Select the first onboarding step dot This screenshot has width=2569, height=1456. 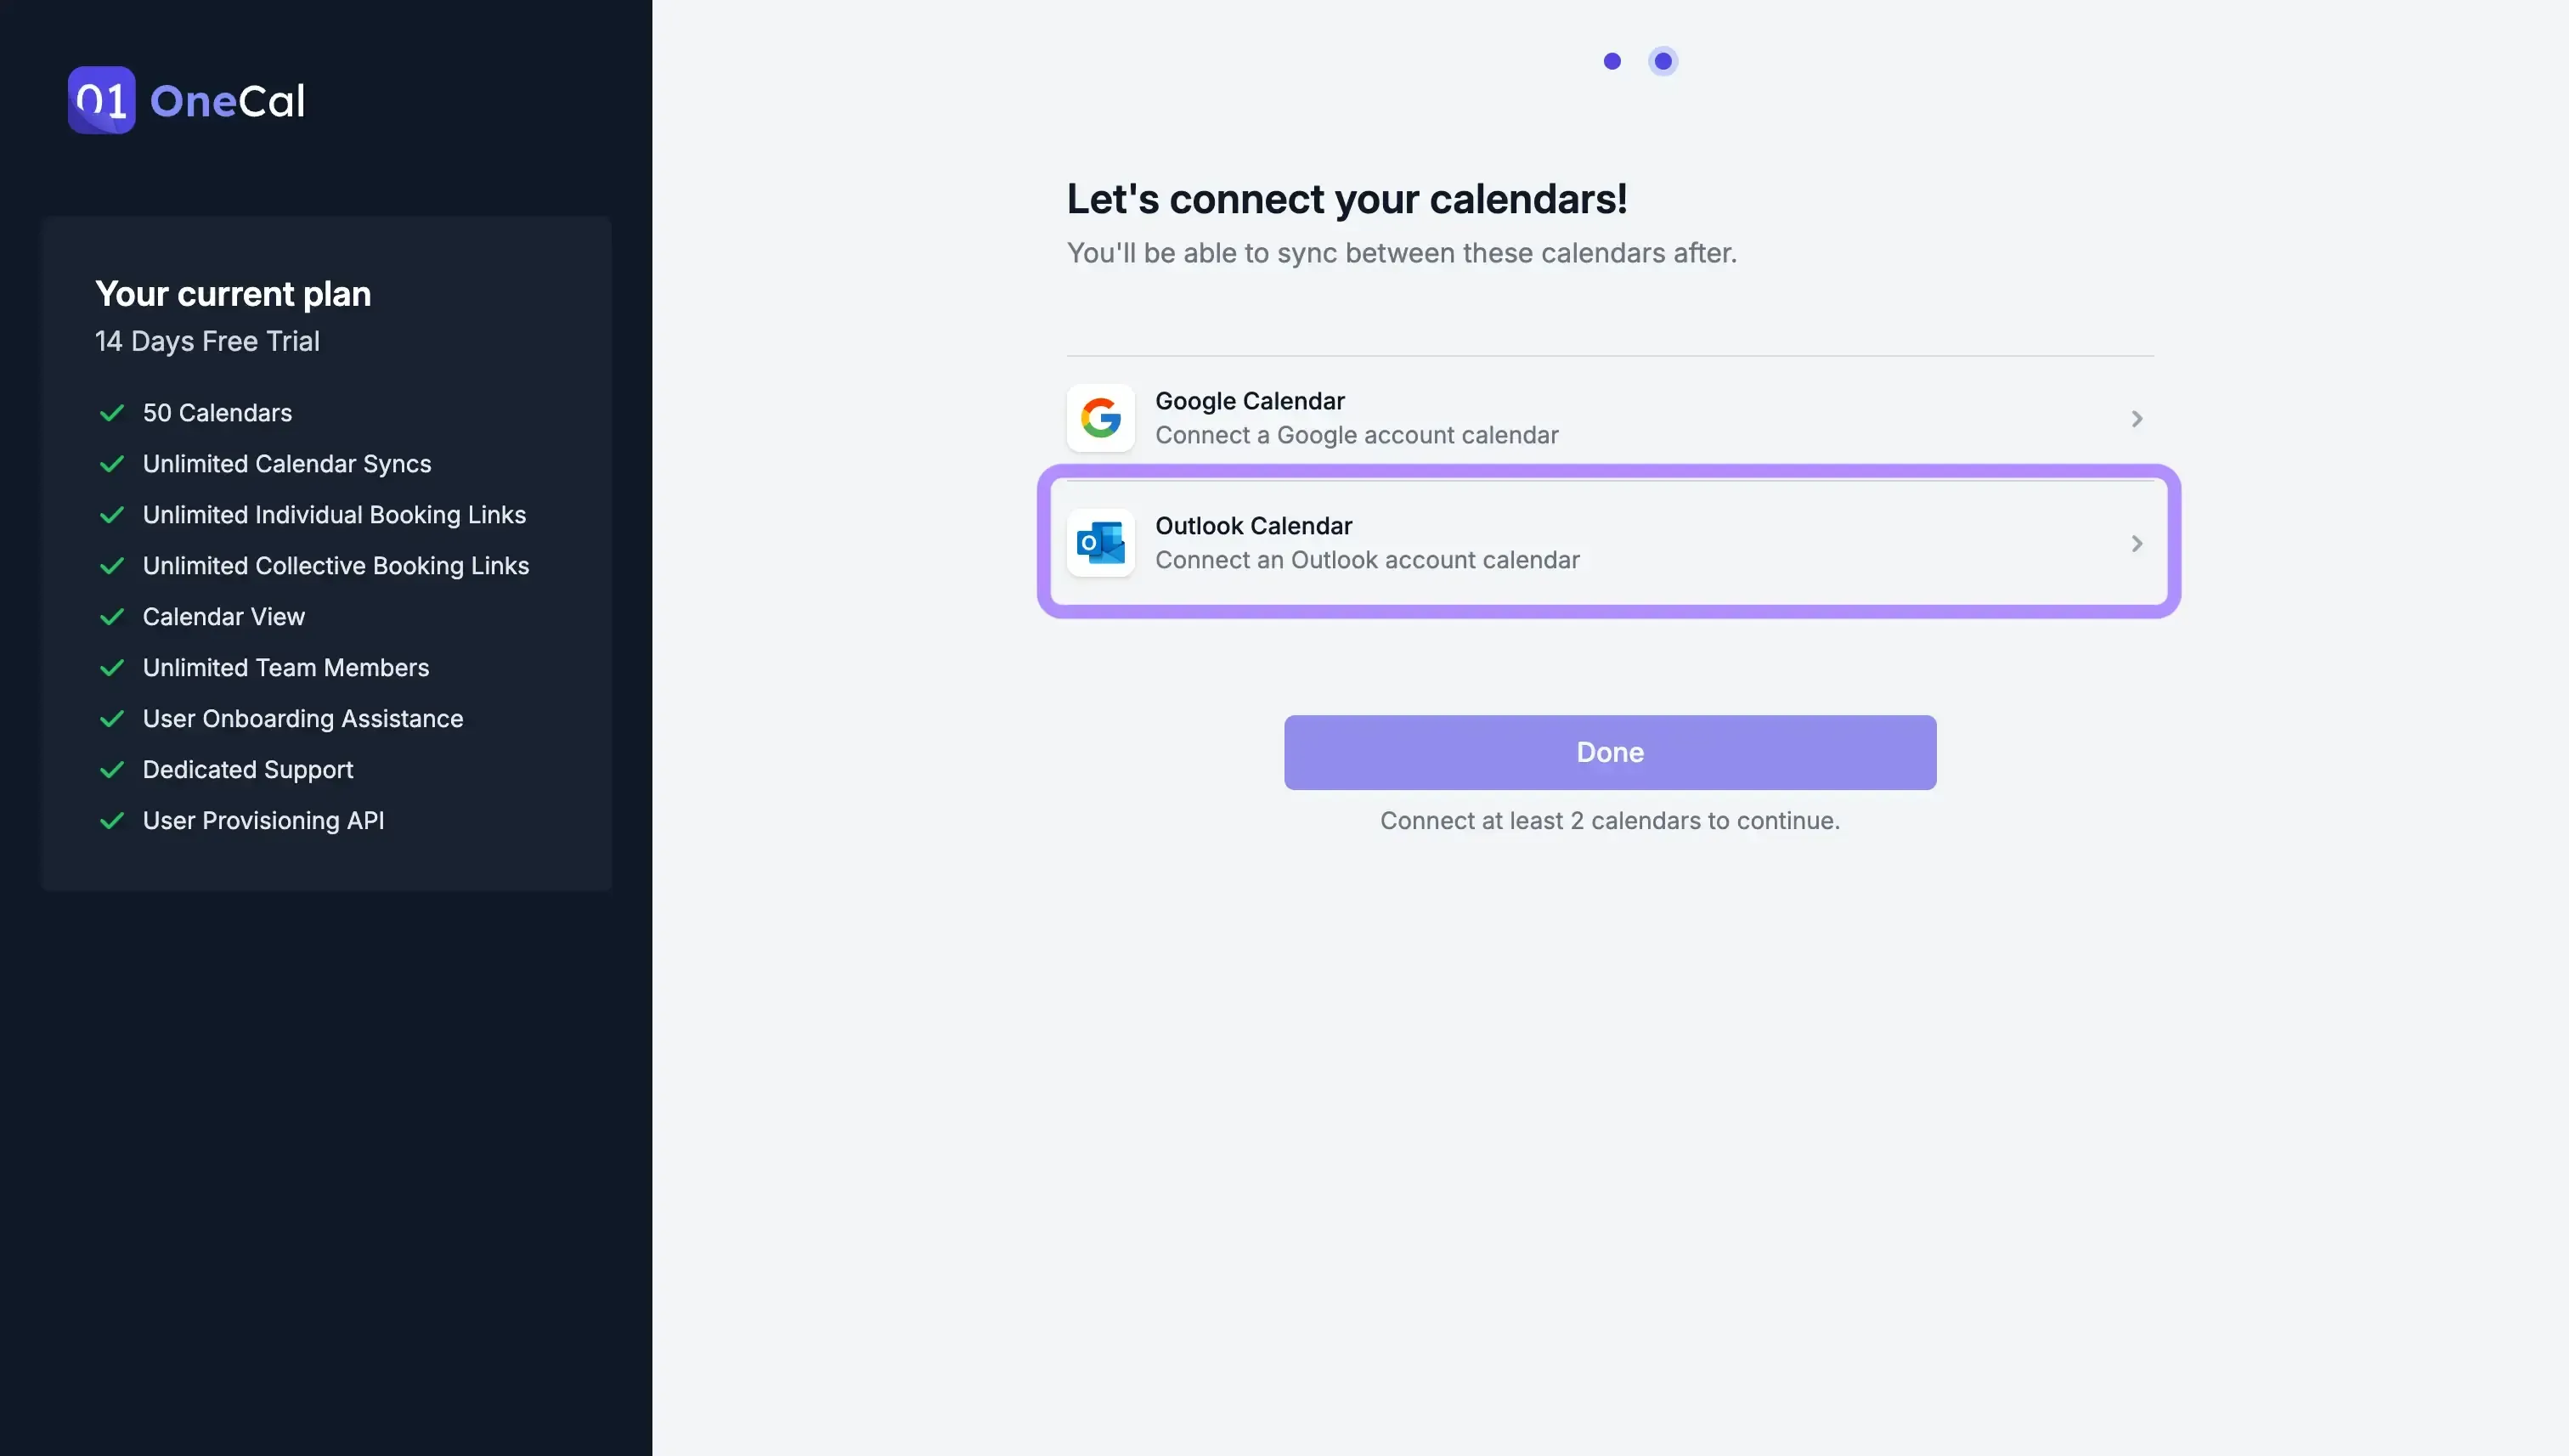click(1612, 61)
